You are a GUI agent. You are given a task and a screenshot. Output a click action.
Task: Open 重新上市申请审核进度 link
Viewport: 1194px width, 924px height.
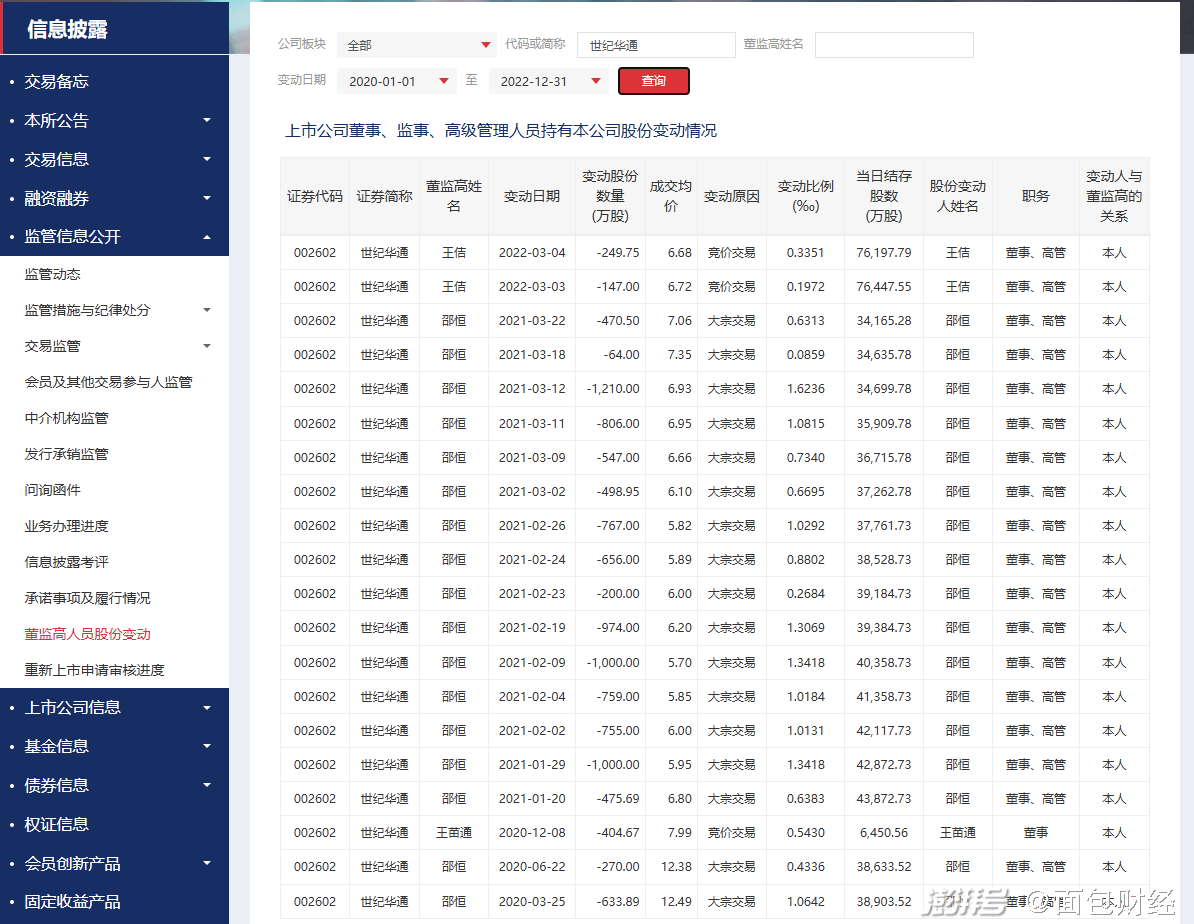(x=95, y=670)
